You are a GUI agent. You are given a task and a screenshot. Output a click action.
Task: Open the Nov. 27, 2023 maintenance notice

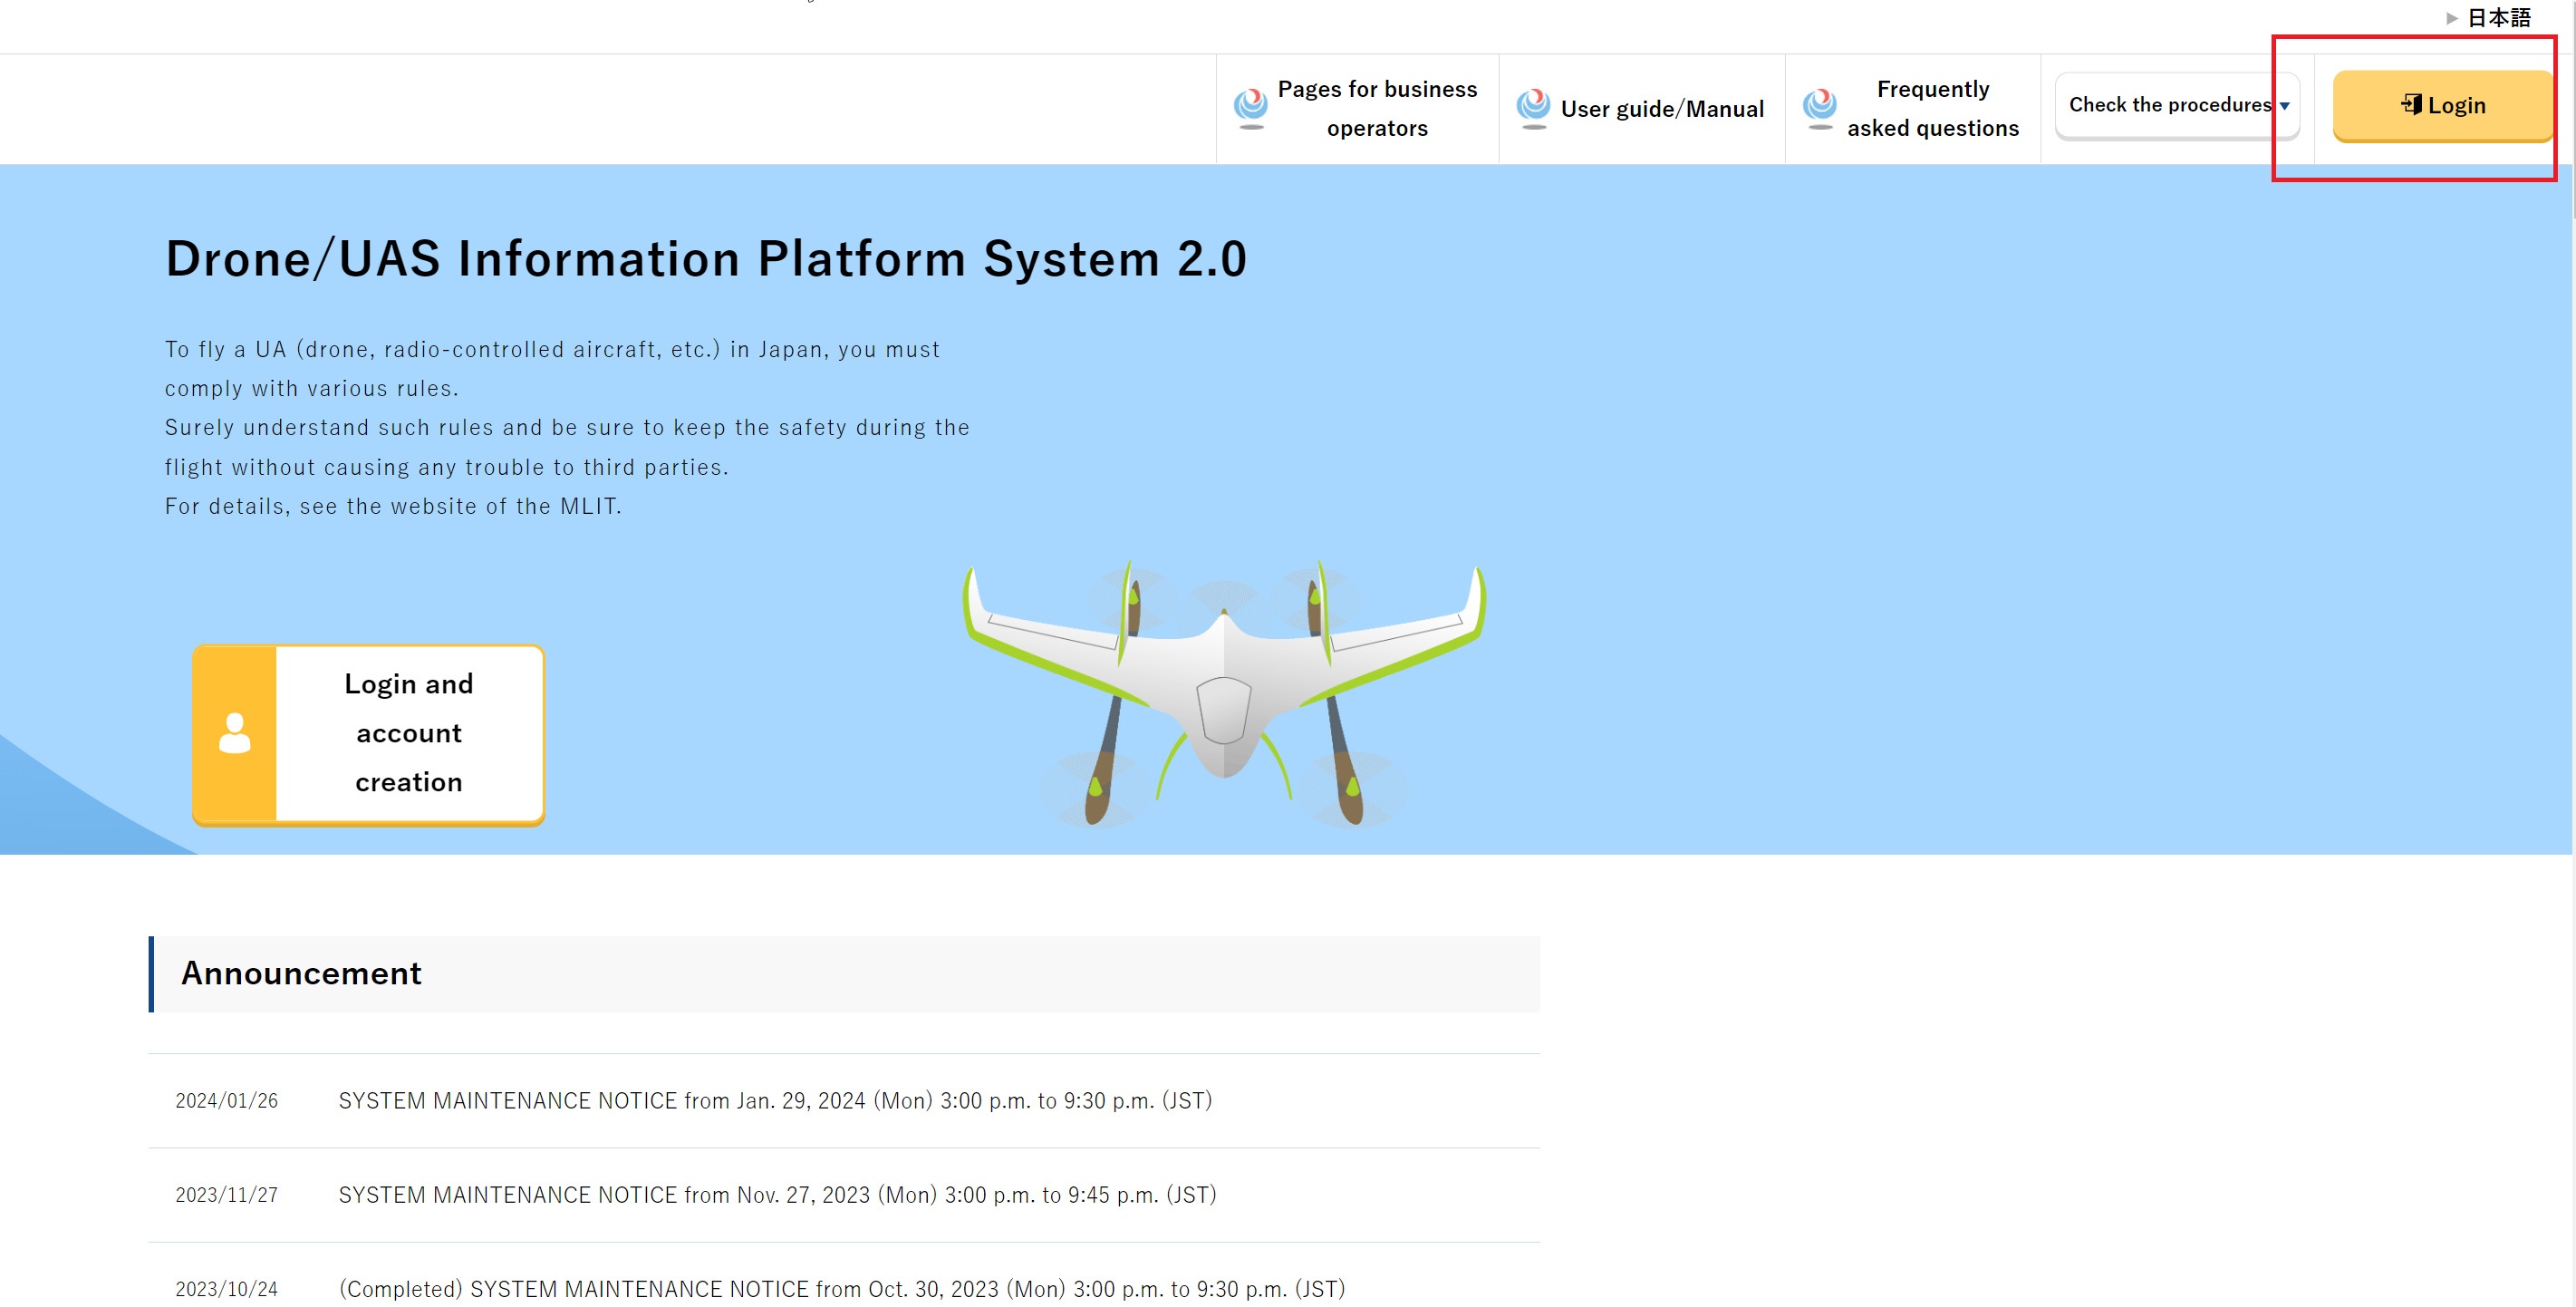coord(777,1194)
